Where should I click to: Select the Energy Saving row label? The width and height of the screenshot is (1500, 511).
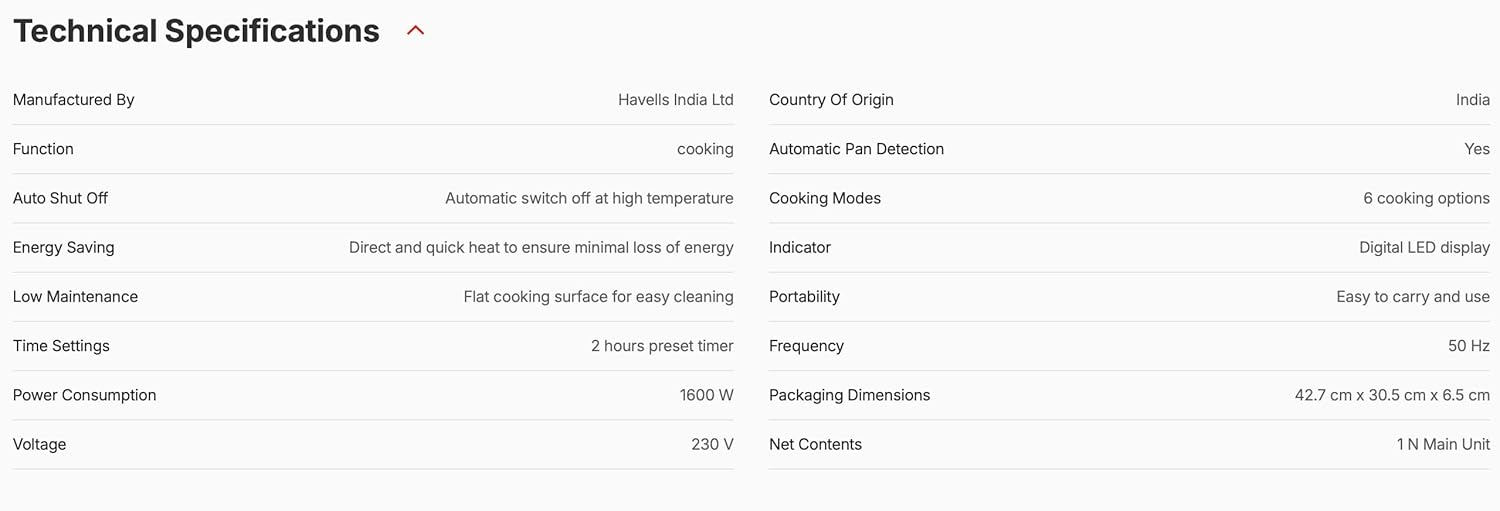point(63,247)
